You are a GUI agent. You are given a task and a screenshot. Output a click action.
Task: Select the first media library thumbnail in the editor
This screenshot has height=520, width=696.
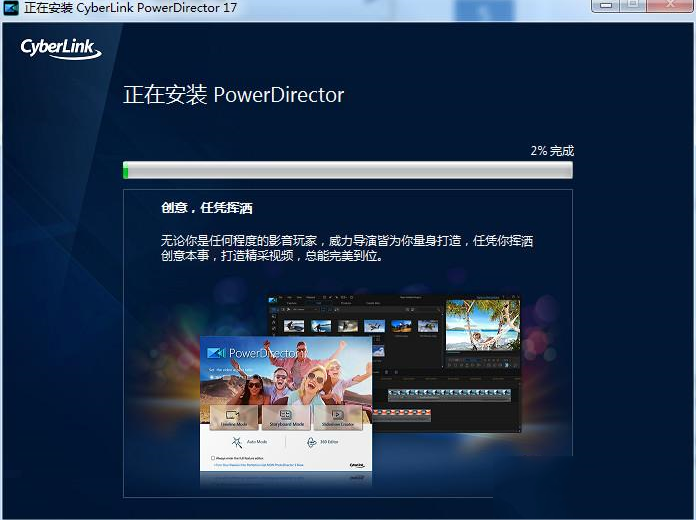[x=295, y=326]
